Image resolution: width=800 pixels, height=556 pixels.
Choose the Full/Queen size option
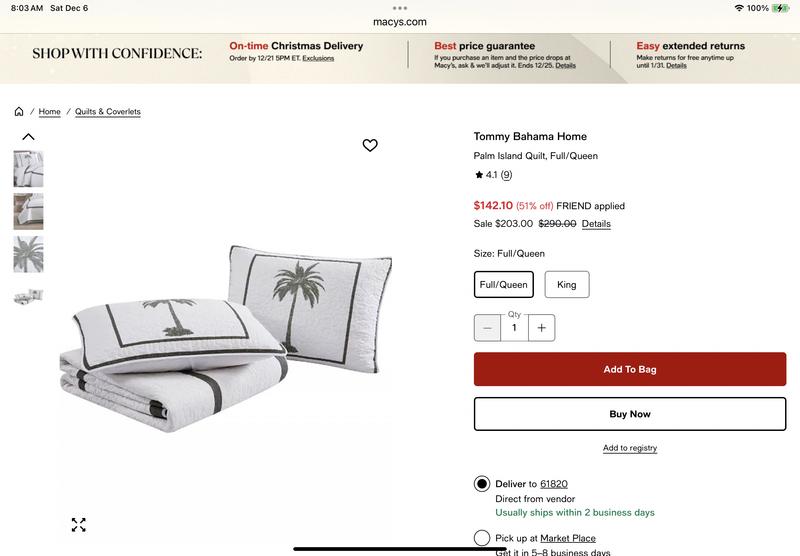pos(504,285)
